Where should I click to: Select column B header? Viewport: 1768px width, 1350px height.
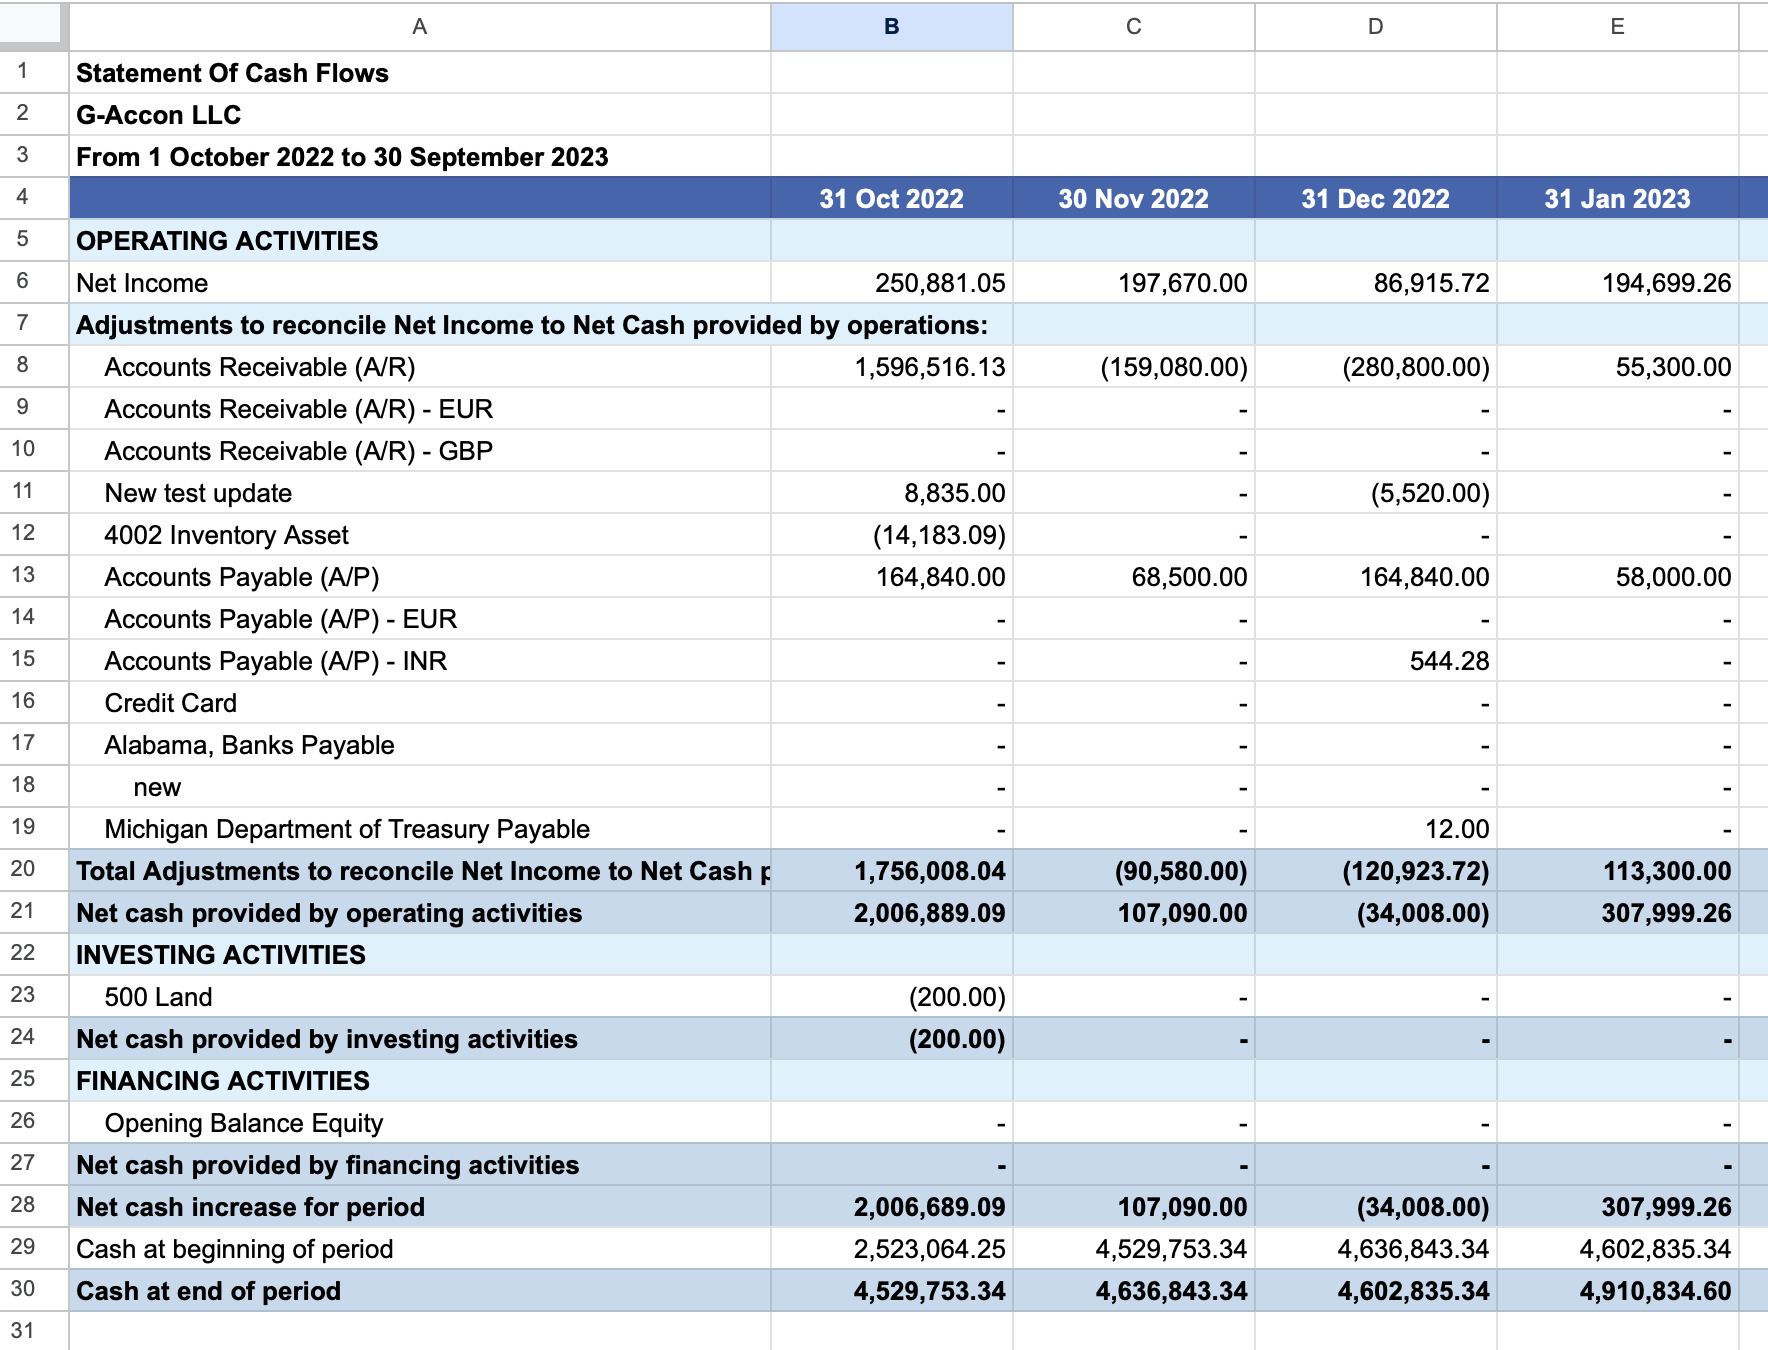891,27
